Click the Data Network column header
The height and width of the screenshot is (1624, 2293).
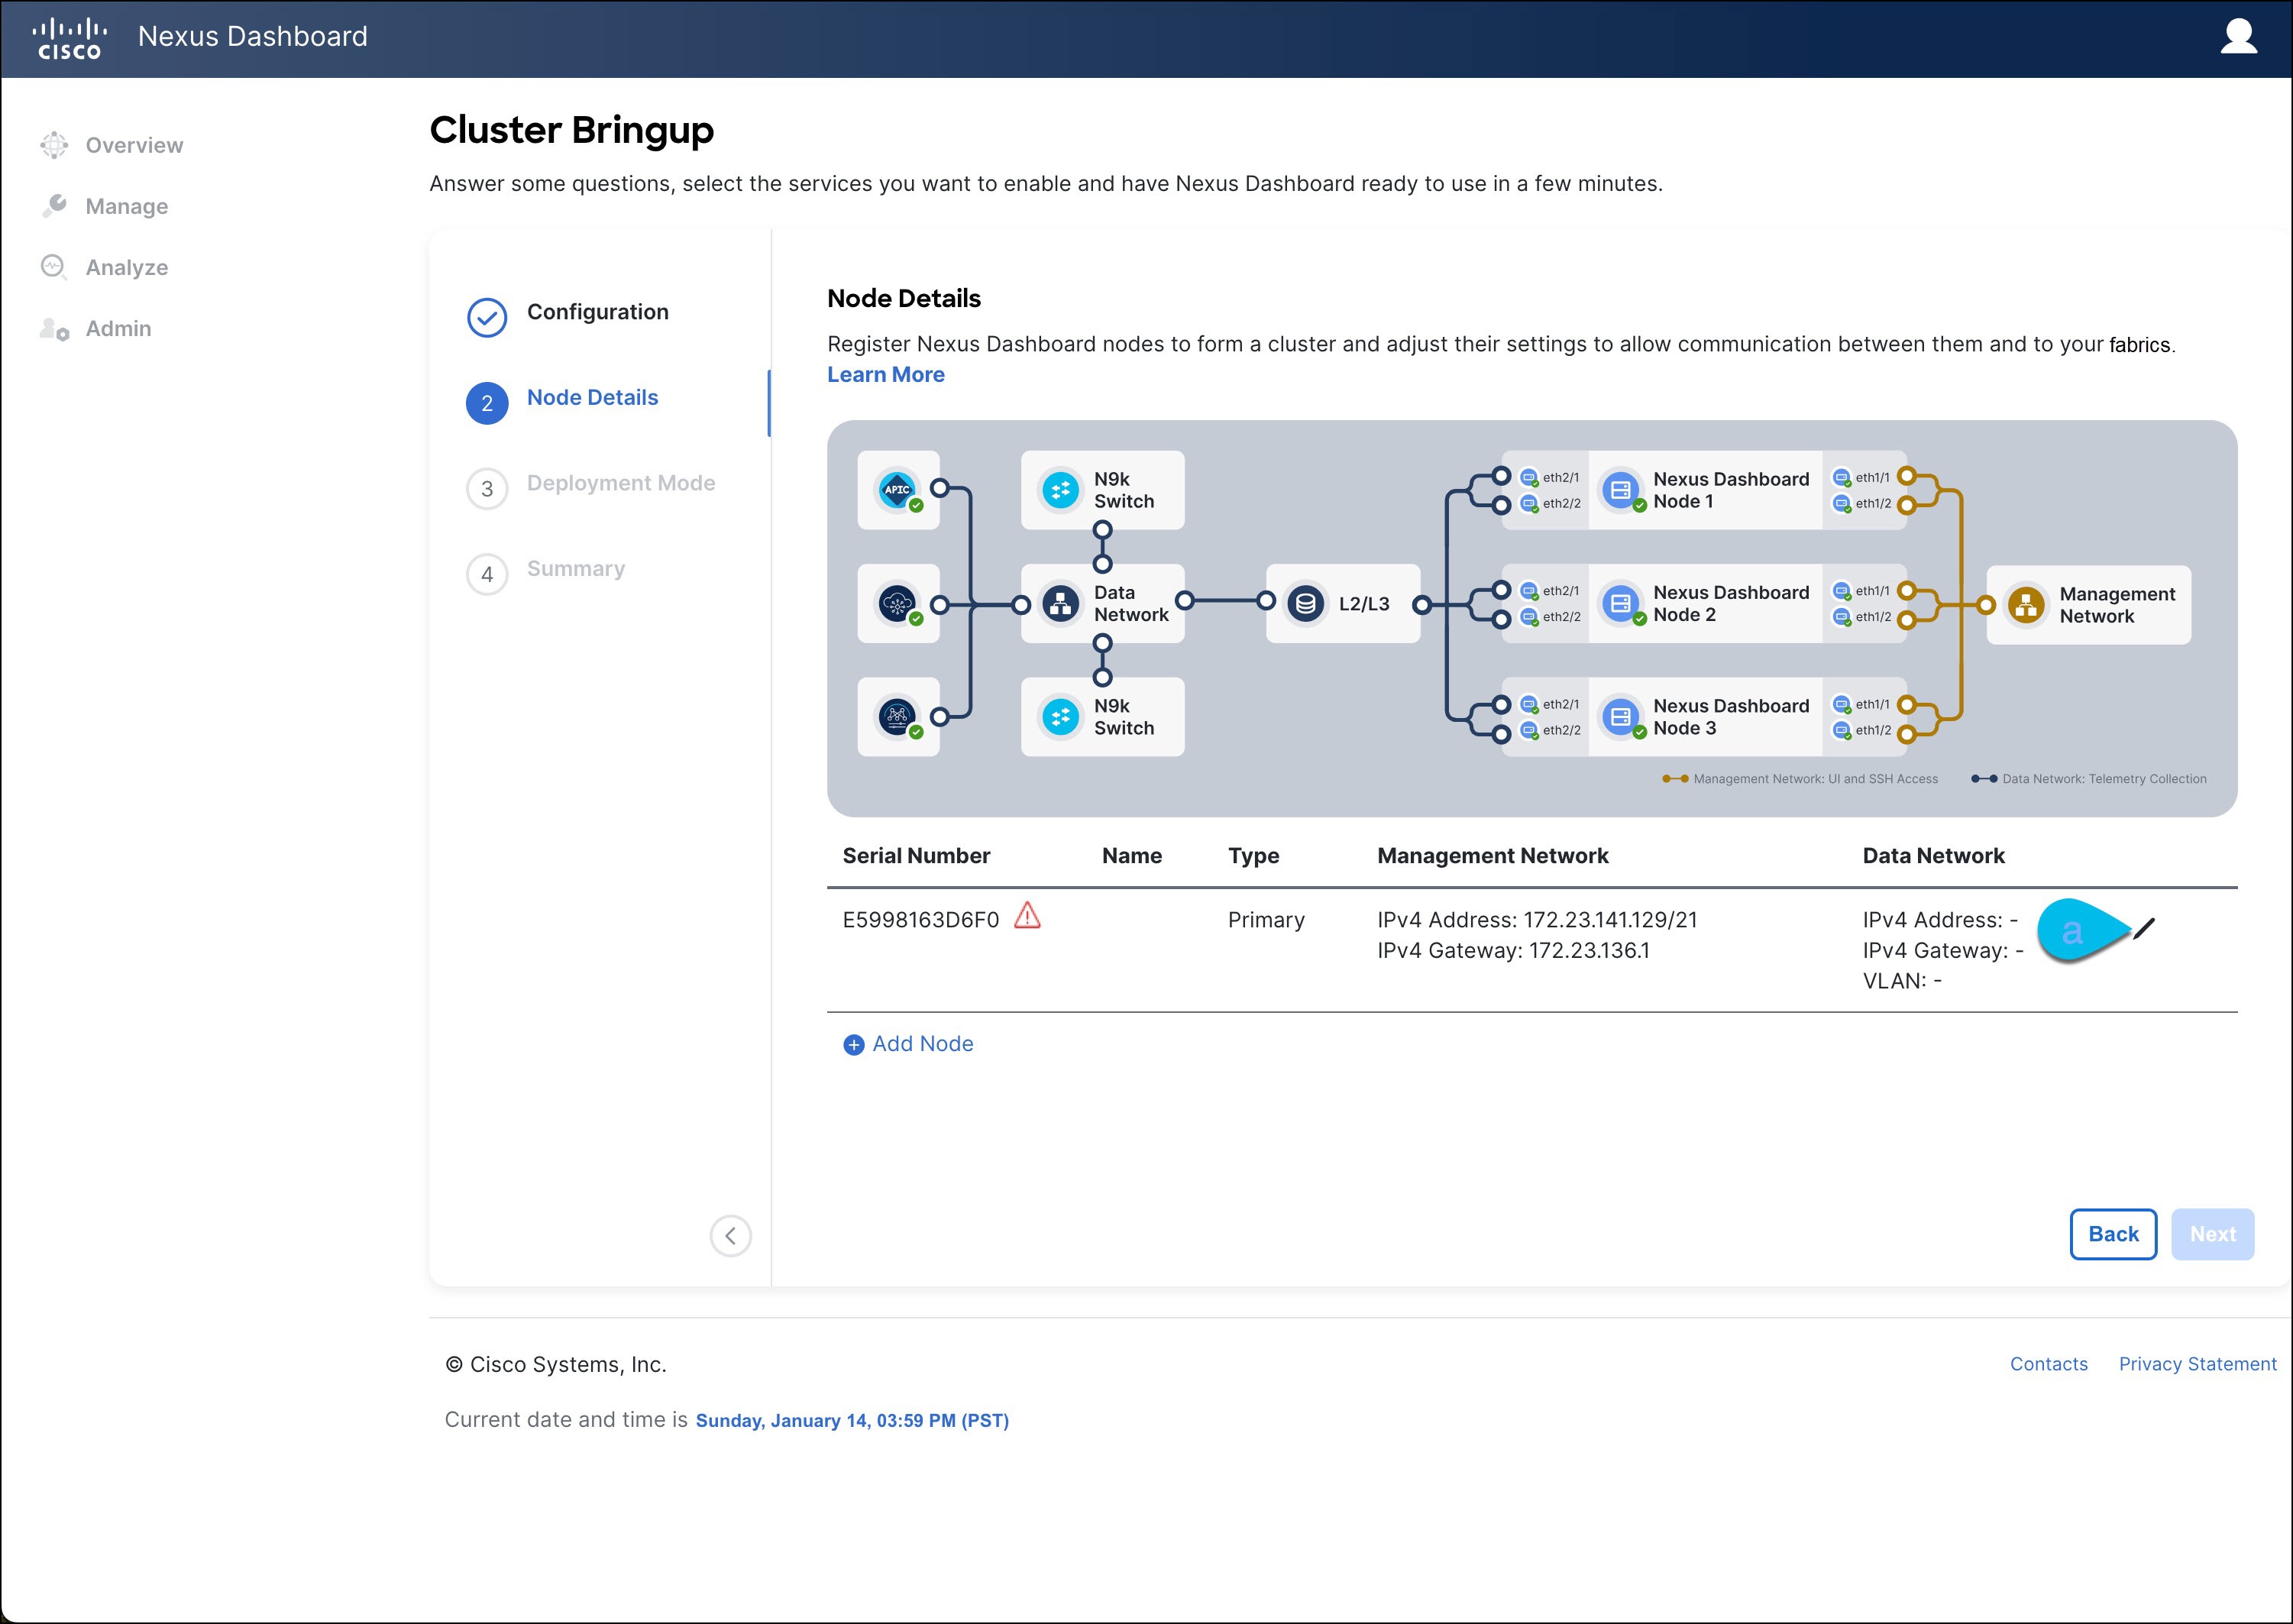(1933, 855)
